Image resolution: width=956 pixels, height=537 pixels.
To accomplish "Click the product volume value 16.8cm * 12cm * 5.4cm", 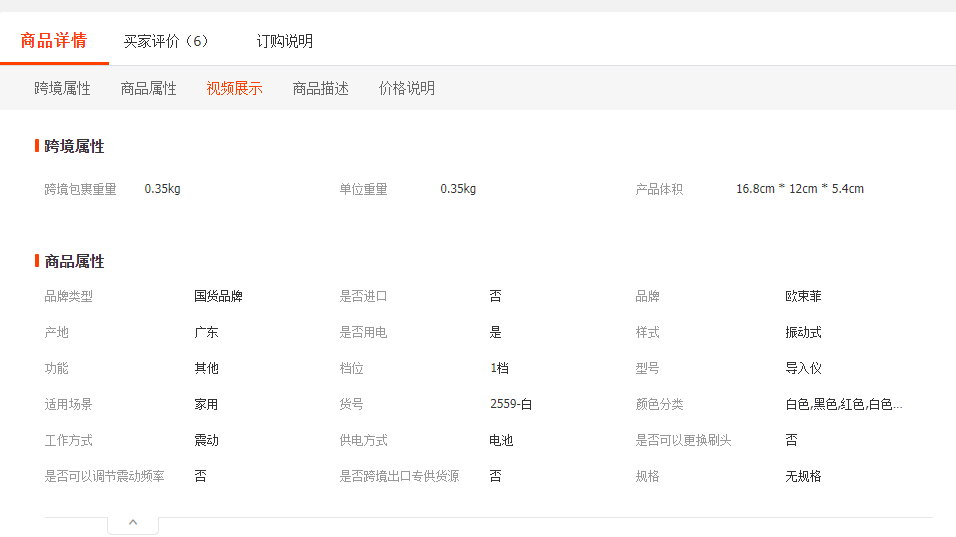I will point(799,189).
